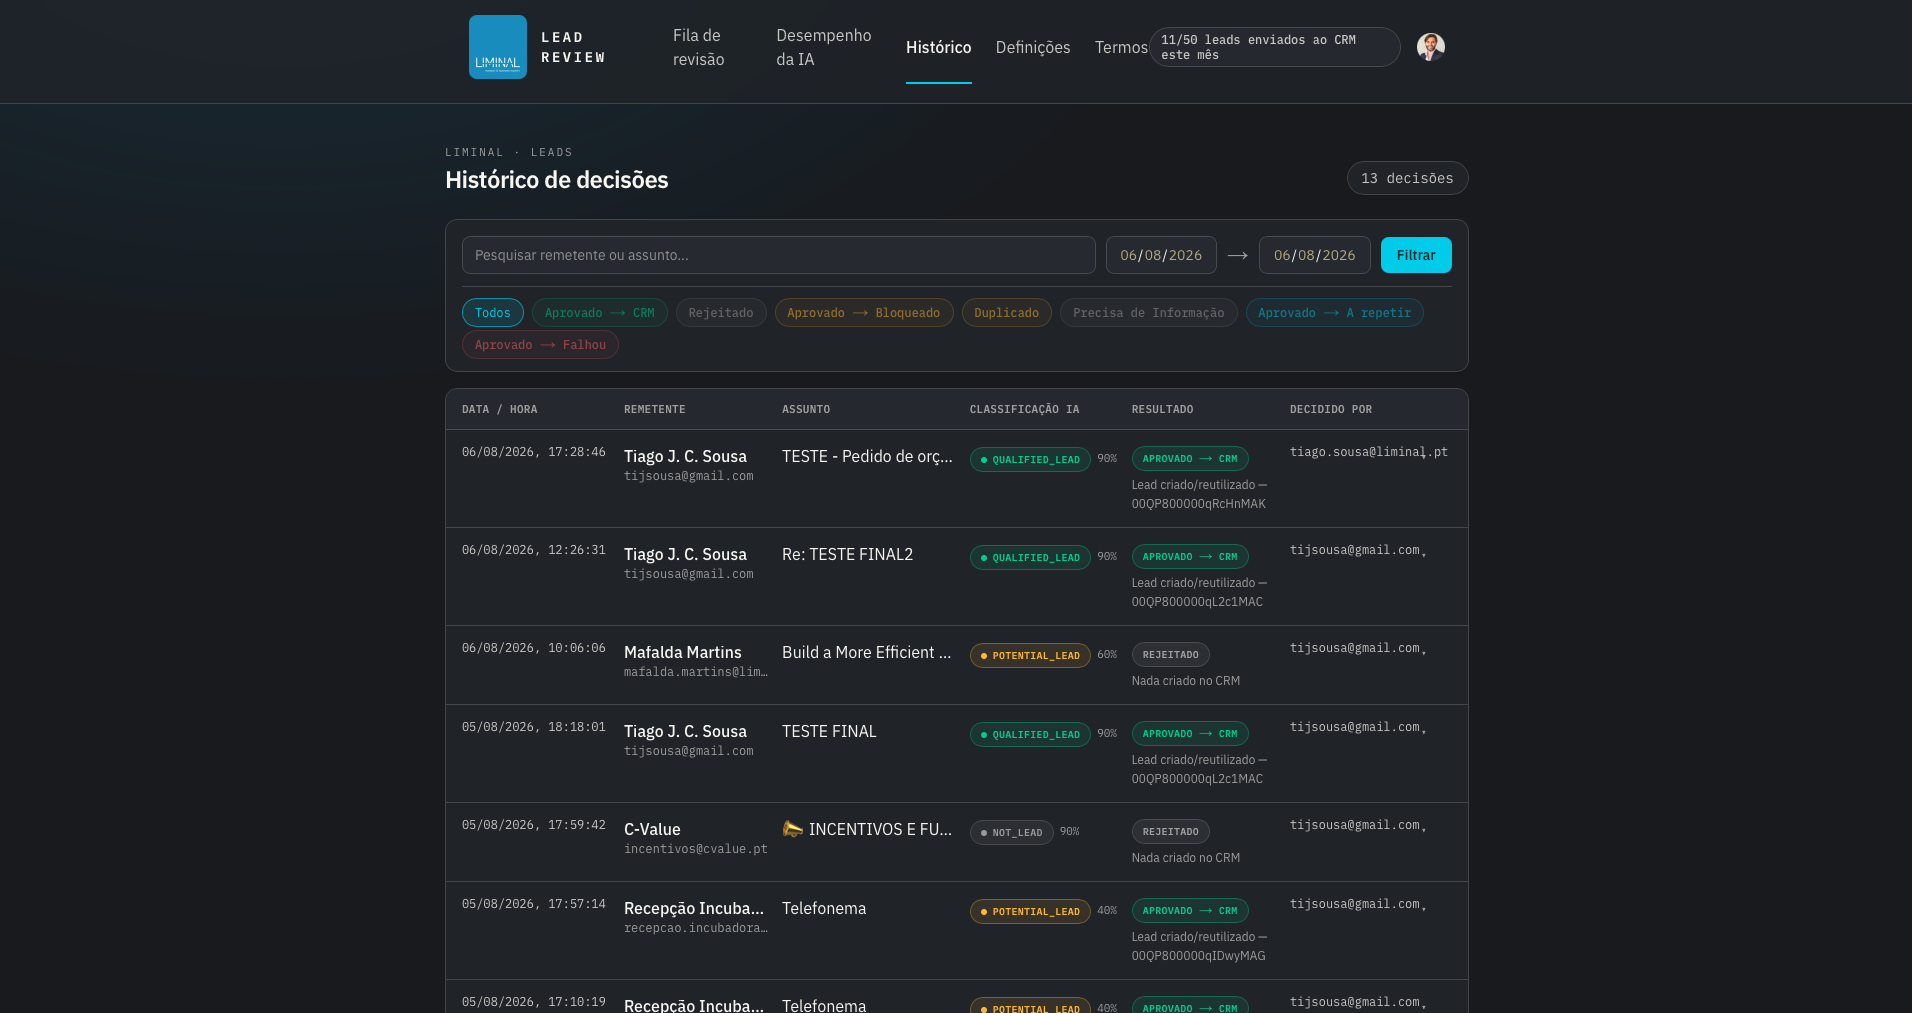Go to Desempenho da IA tab
This screenshot has width=1912, height=1013.
pyautogui.click(x=824, y=47)
